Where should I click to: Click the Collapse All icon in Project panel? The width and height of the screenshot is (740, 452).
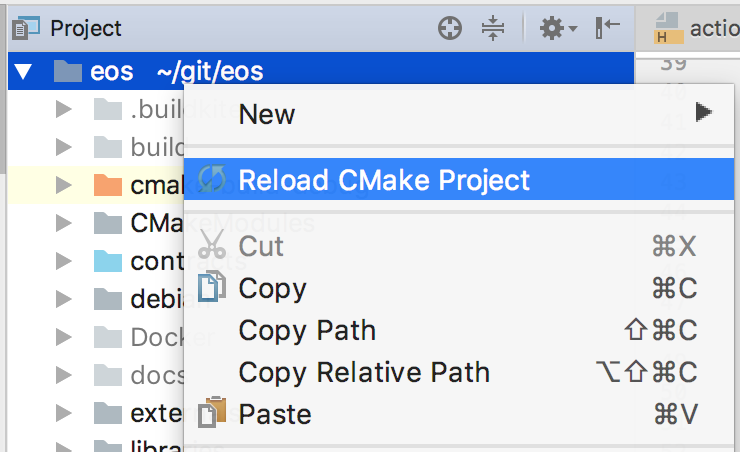[493, 28]
